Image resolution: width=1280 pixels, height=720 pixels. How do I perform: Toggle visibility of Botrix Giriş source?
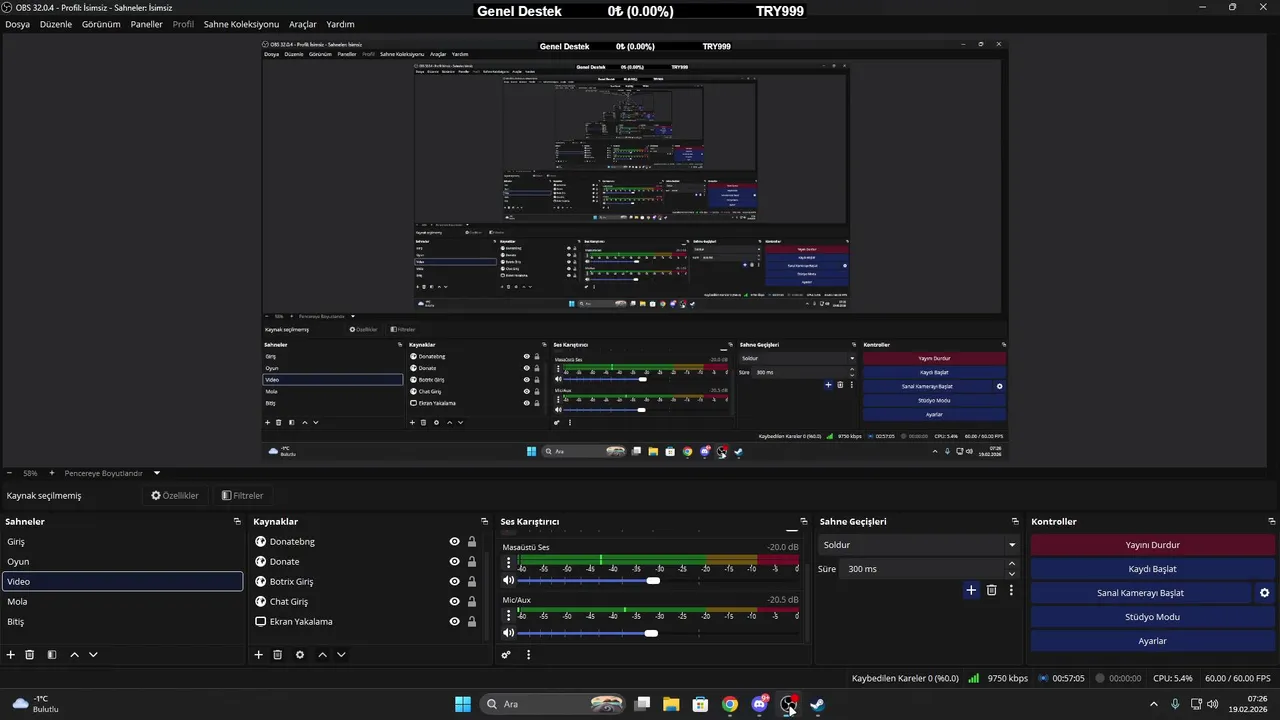click(x=454, y=582)
